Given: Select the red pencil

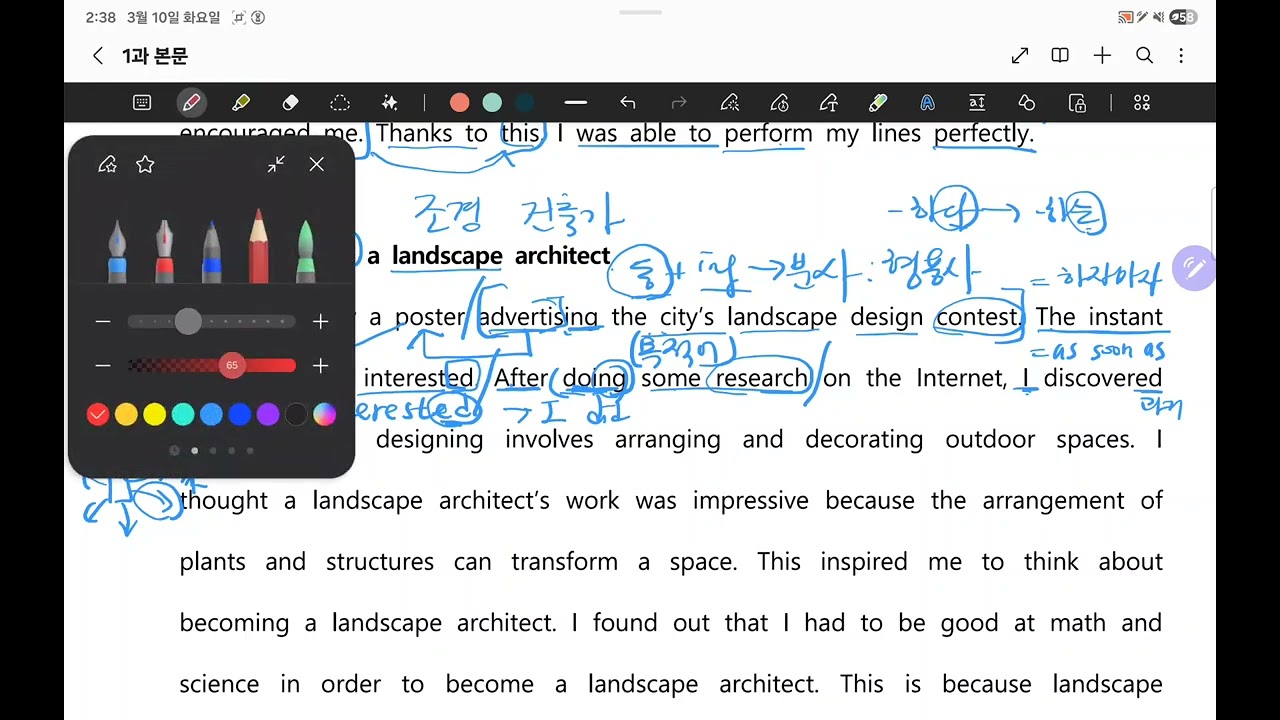Looking at the screenshot, I should click(x=259, y=245).
